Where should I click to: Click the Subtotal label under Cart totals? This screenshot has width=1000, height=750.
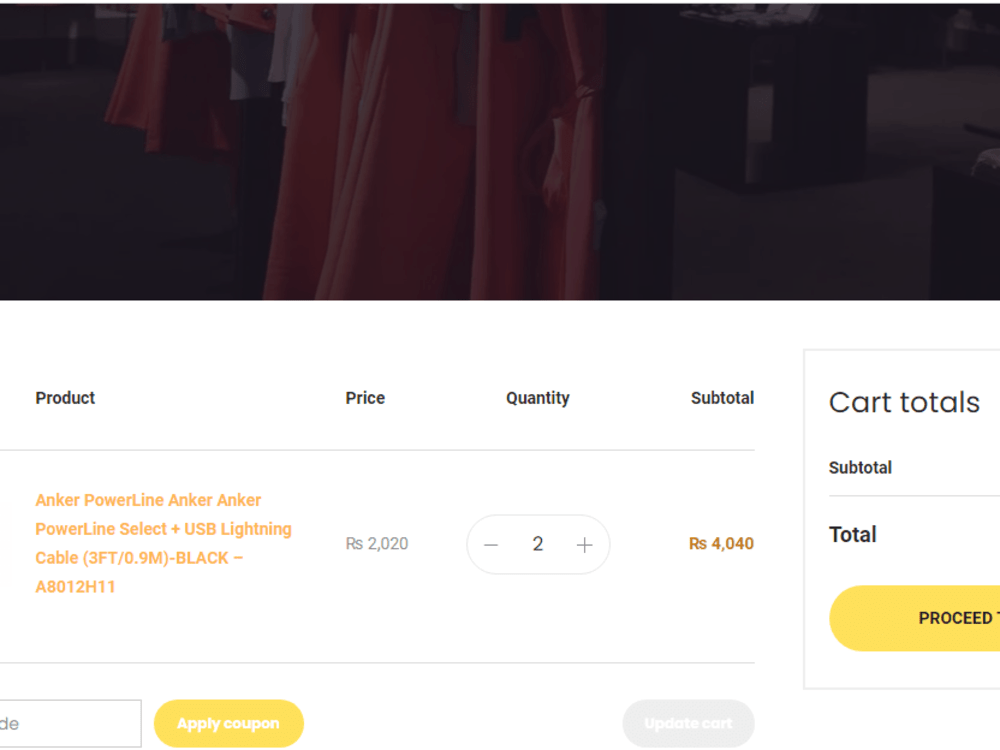[860, 467]
